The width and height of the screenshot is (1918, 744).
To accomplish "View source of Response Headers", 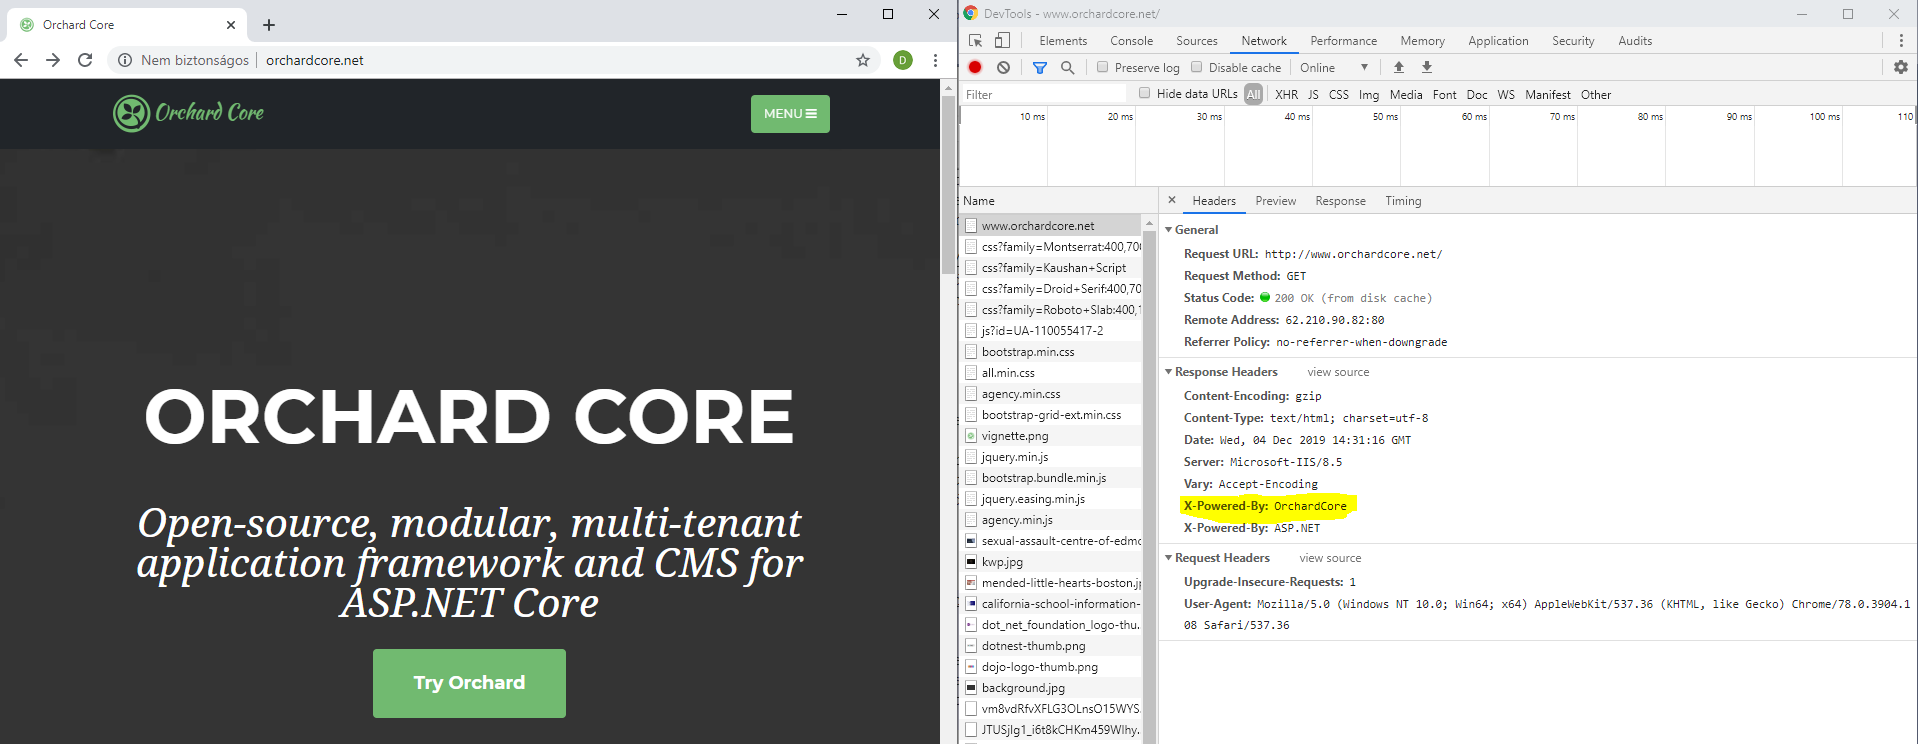I will [1338, 372].
